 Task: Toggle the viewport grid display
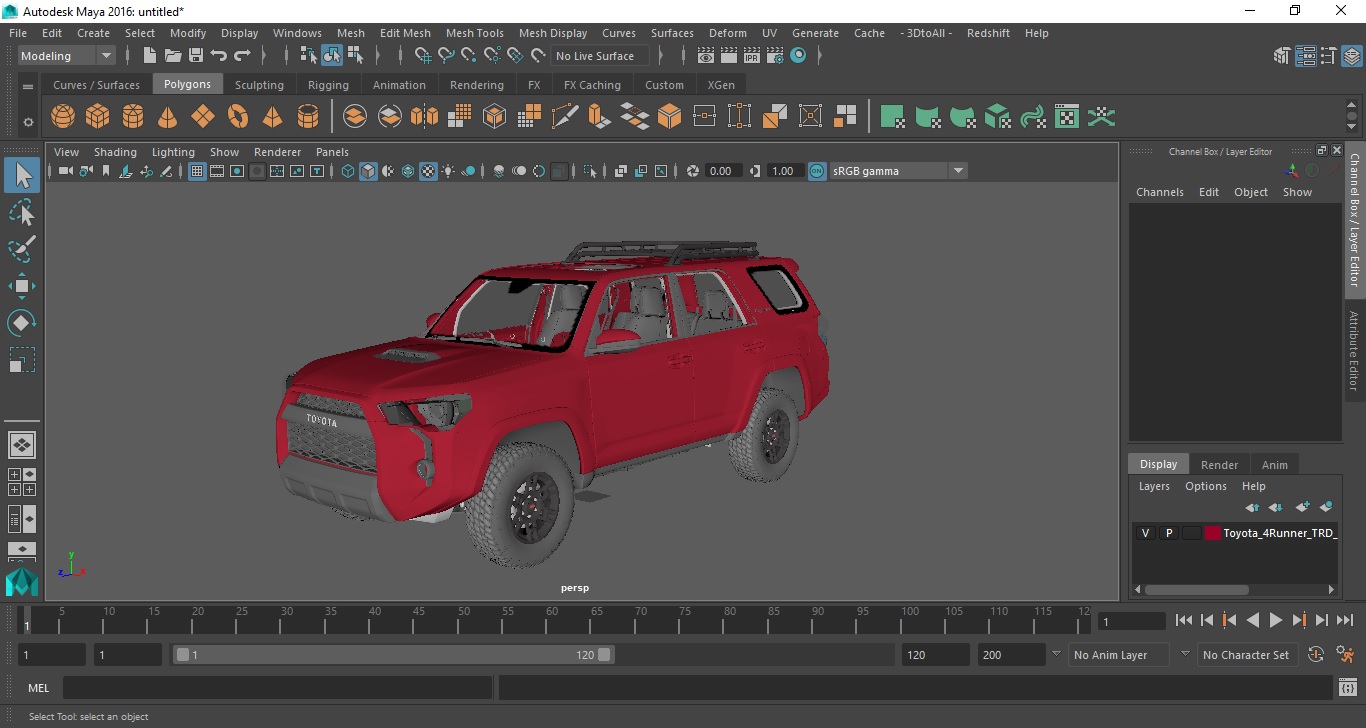pos(197,171)
